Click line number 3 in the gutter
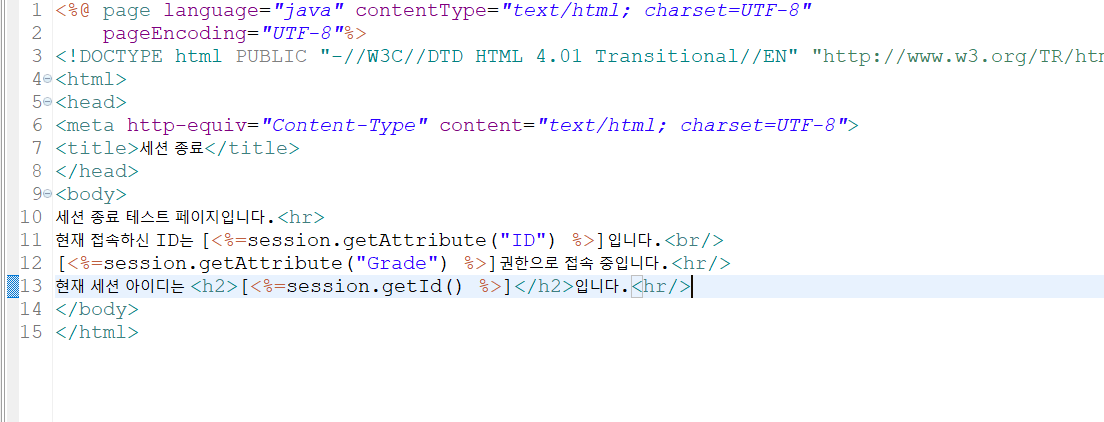 tap(37, 57)
